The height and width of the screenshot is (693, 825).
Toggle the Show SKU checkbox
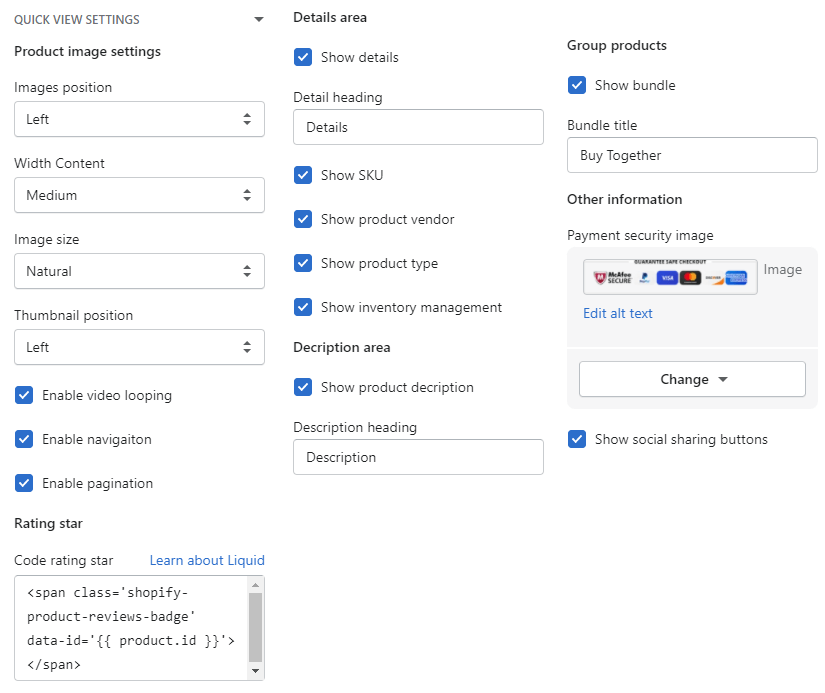pos(304,175)
